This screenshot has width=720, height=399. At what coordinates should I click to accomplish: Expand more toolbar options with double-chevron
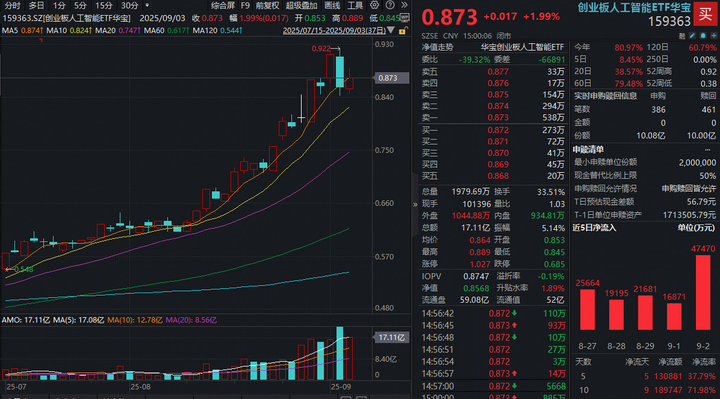pyautogui.click(x=404, y=5)
